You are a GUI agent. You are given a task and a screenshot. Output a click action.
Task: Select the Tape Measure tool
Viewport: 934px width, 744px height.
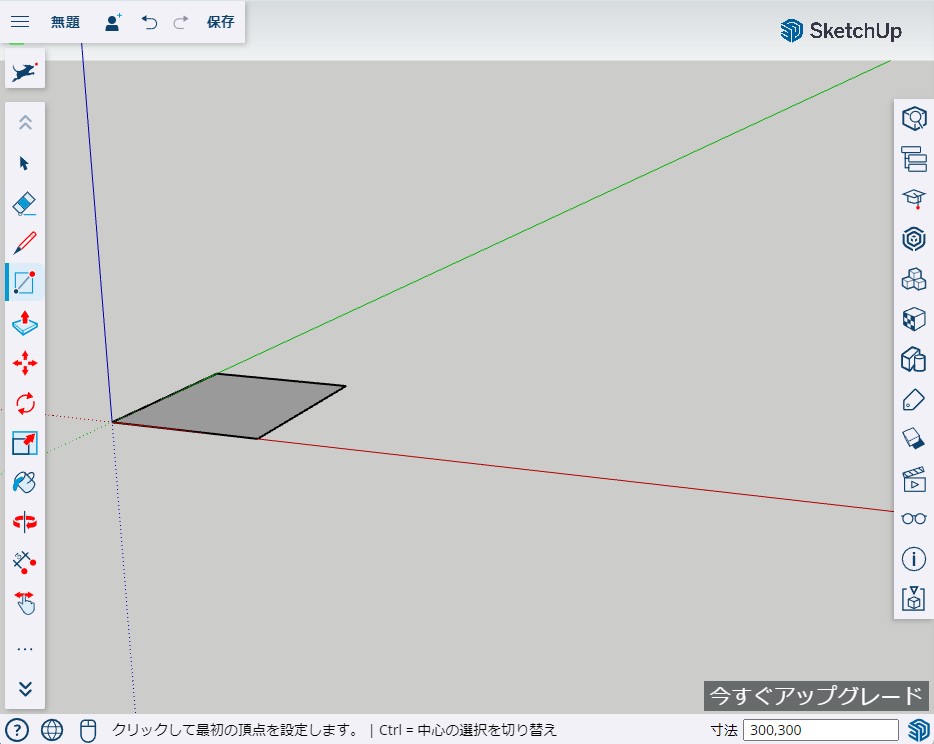click(x=25, y=562)
